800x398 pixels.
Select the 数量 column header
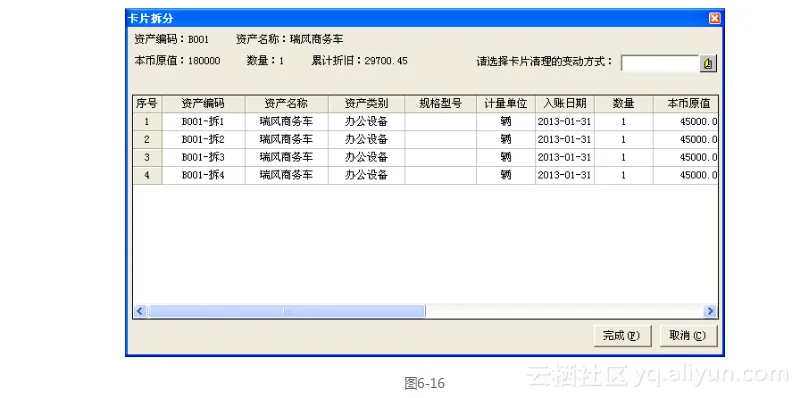click(623, 104)
